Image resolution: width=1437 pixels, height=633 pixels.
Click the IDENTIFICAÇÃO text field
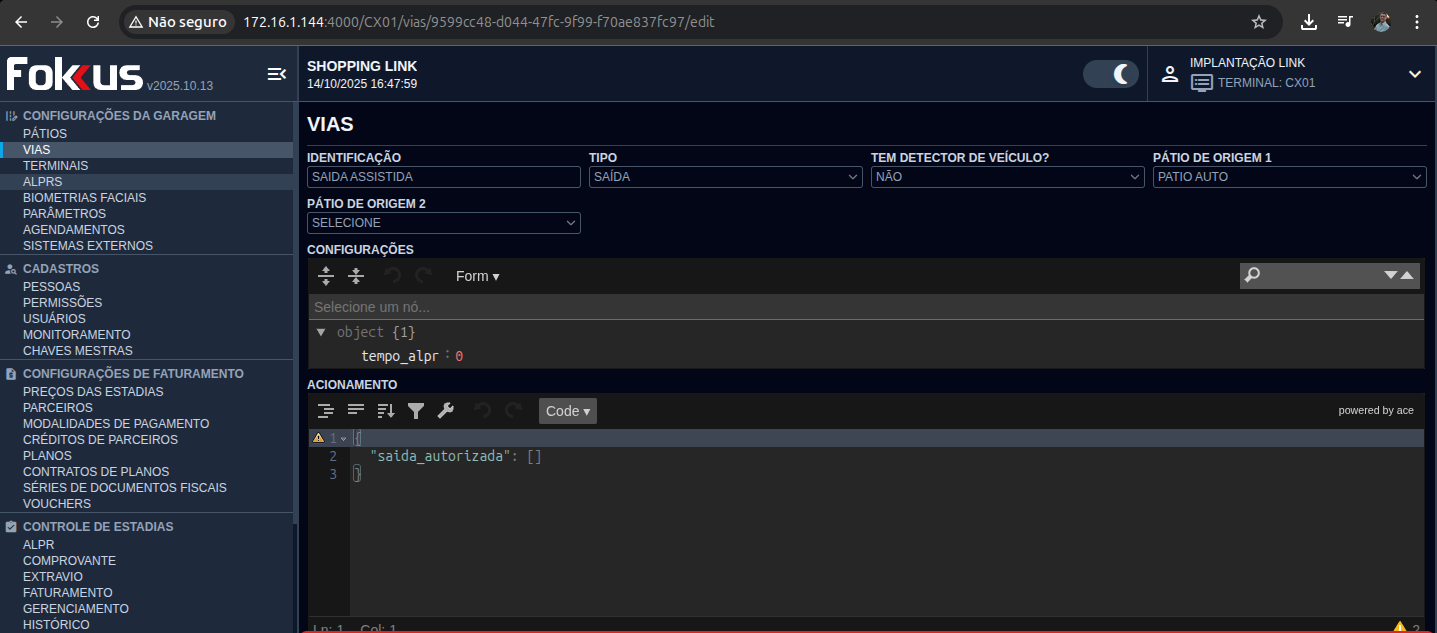coord(443,177)
